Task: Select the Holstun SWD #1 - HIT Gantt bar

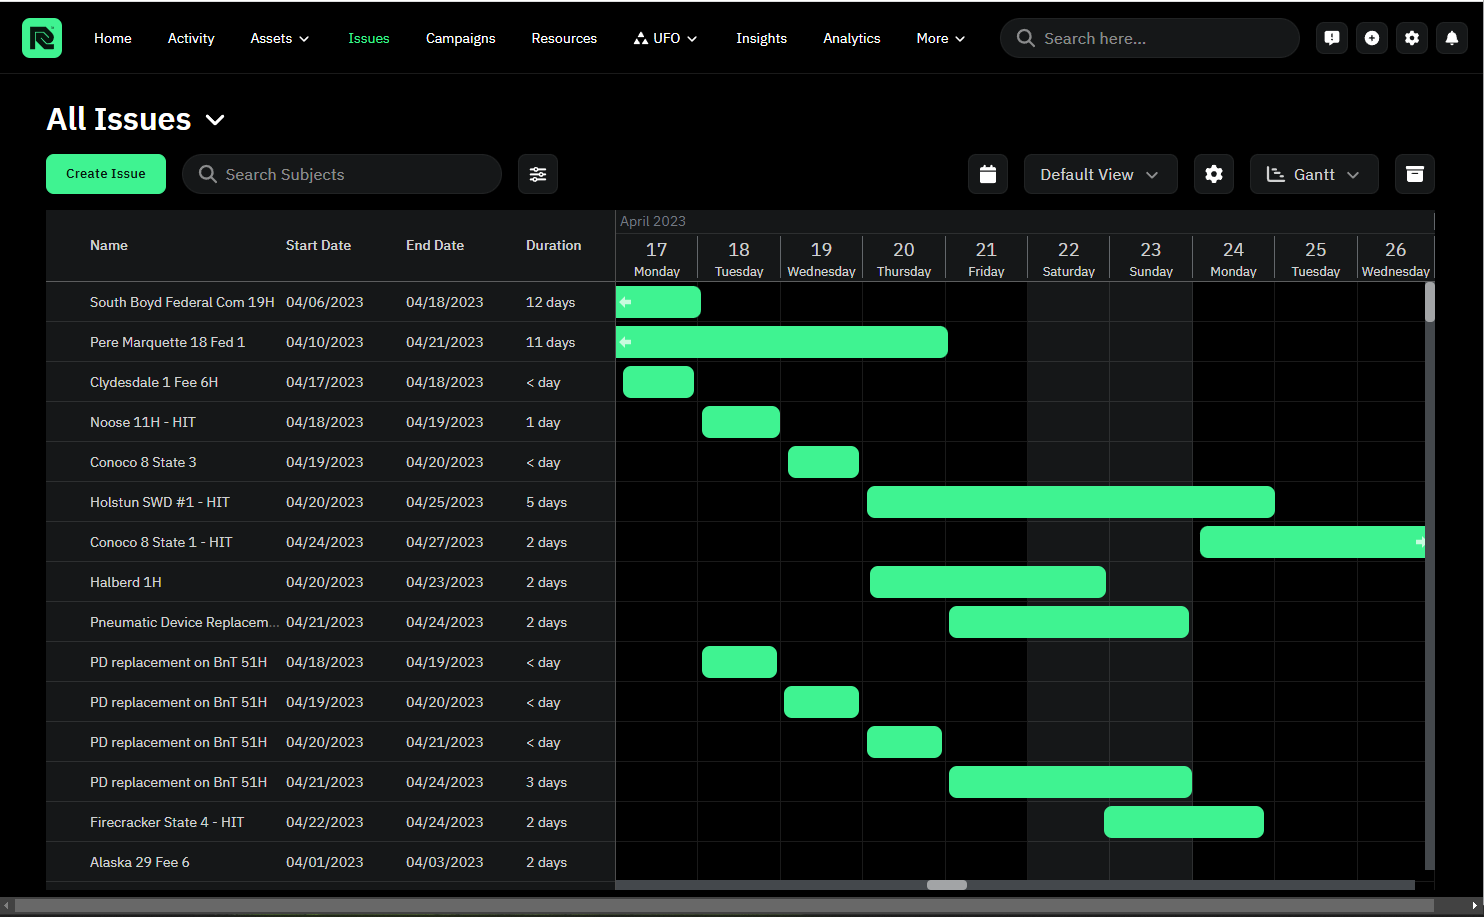Action: [x=1071, y=502]
